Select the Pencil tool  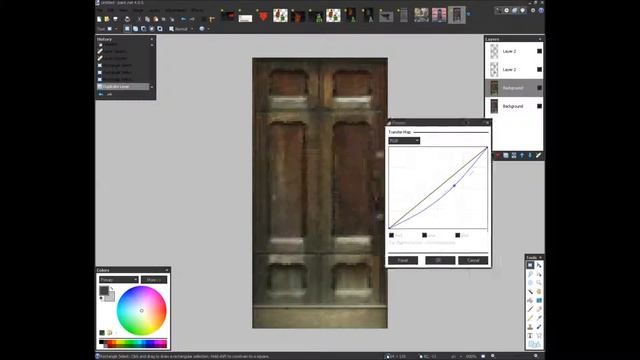click(x=530, y=318)
